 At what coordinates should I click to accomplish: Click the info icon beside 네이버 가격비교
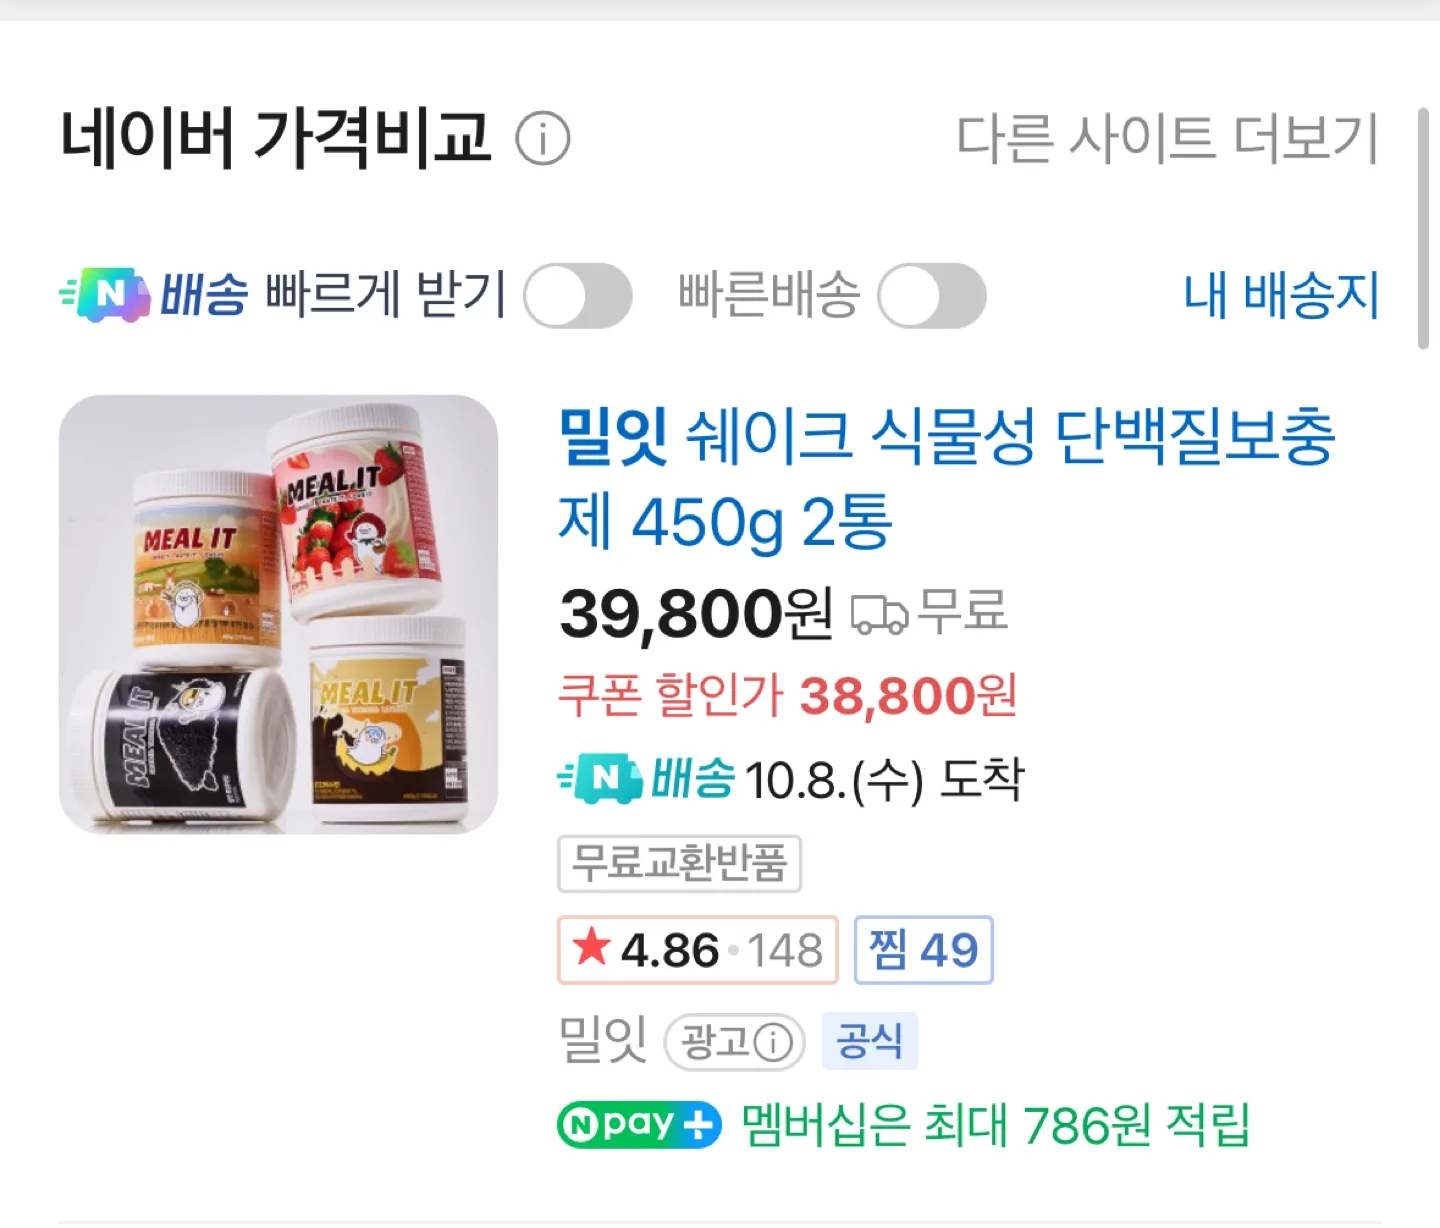click(x=543, y=139)
